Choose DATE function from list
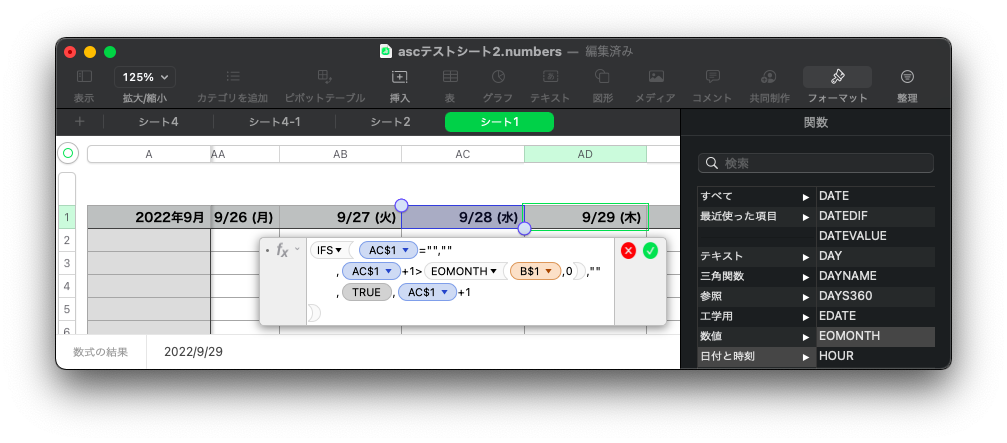 click(x=875, y=196)
